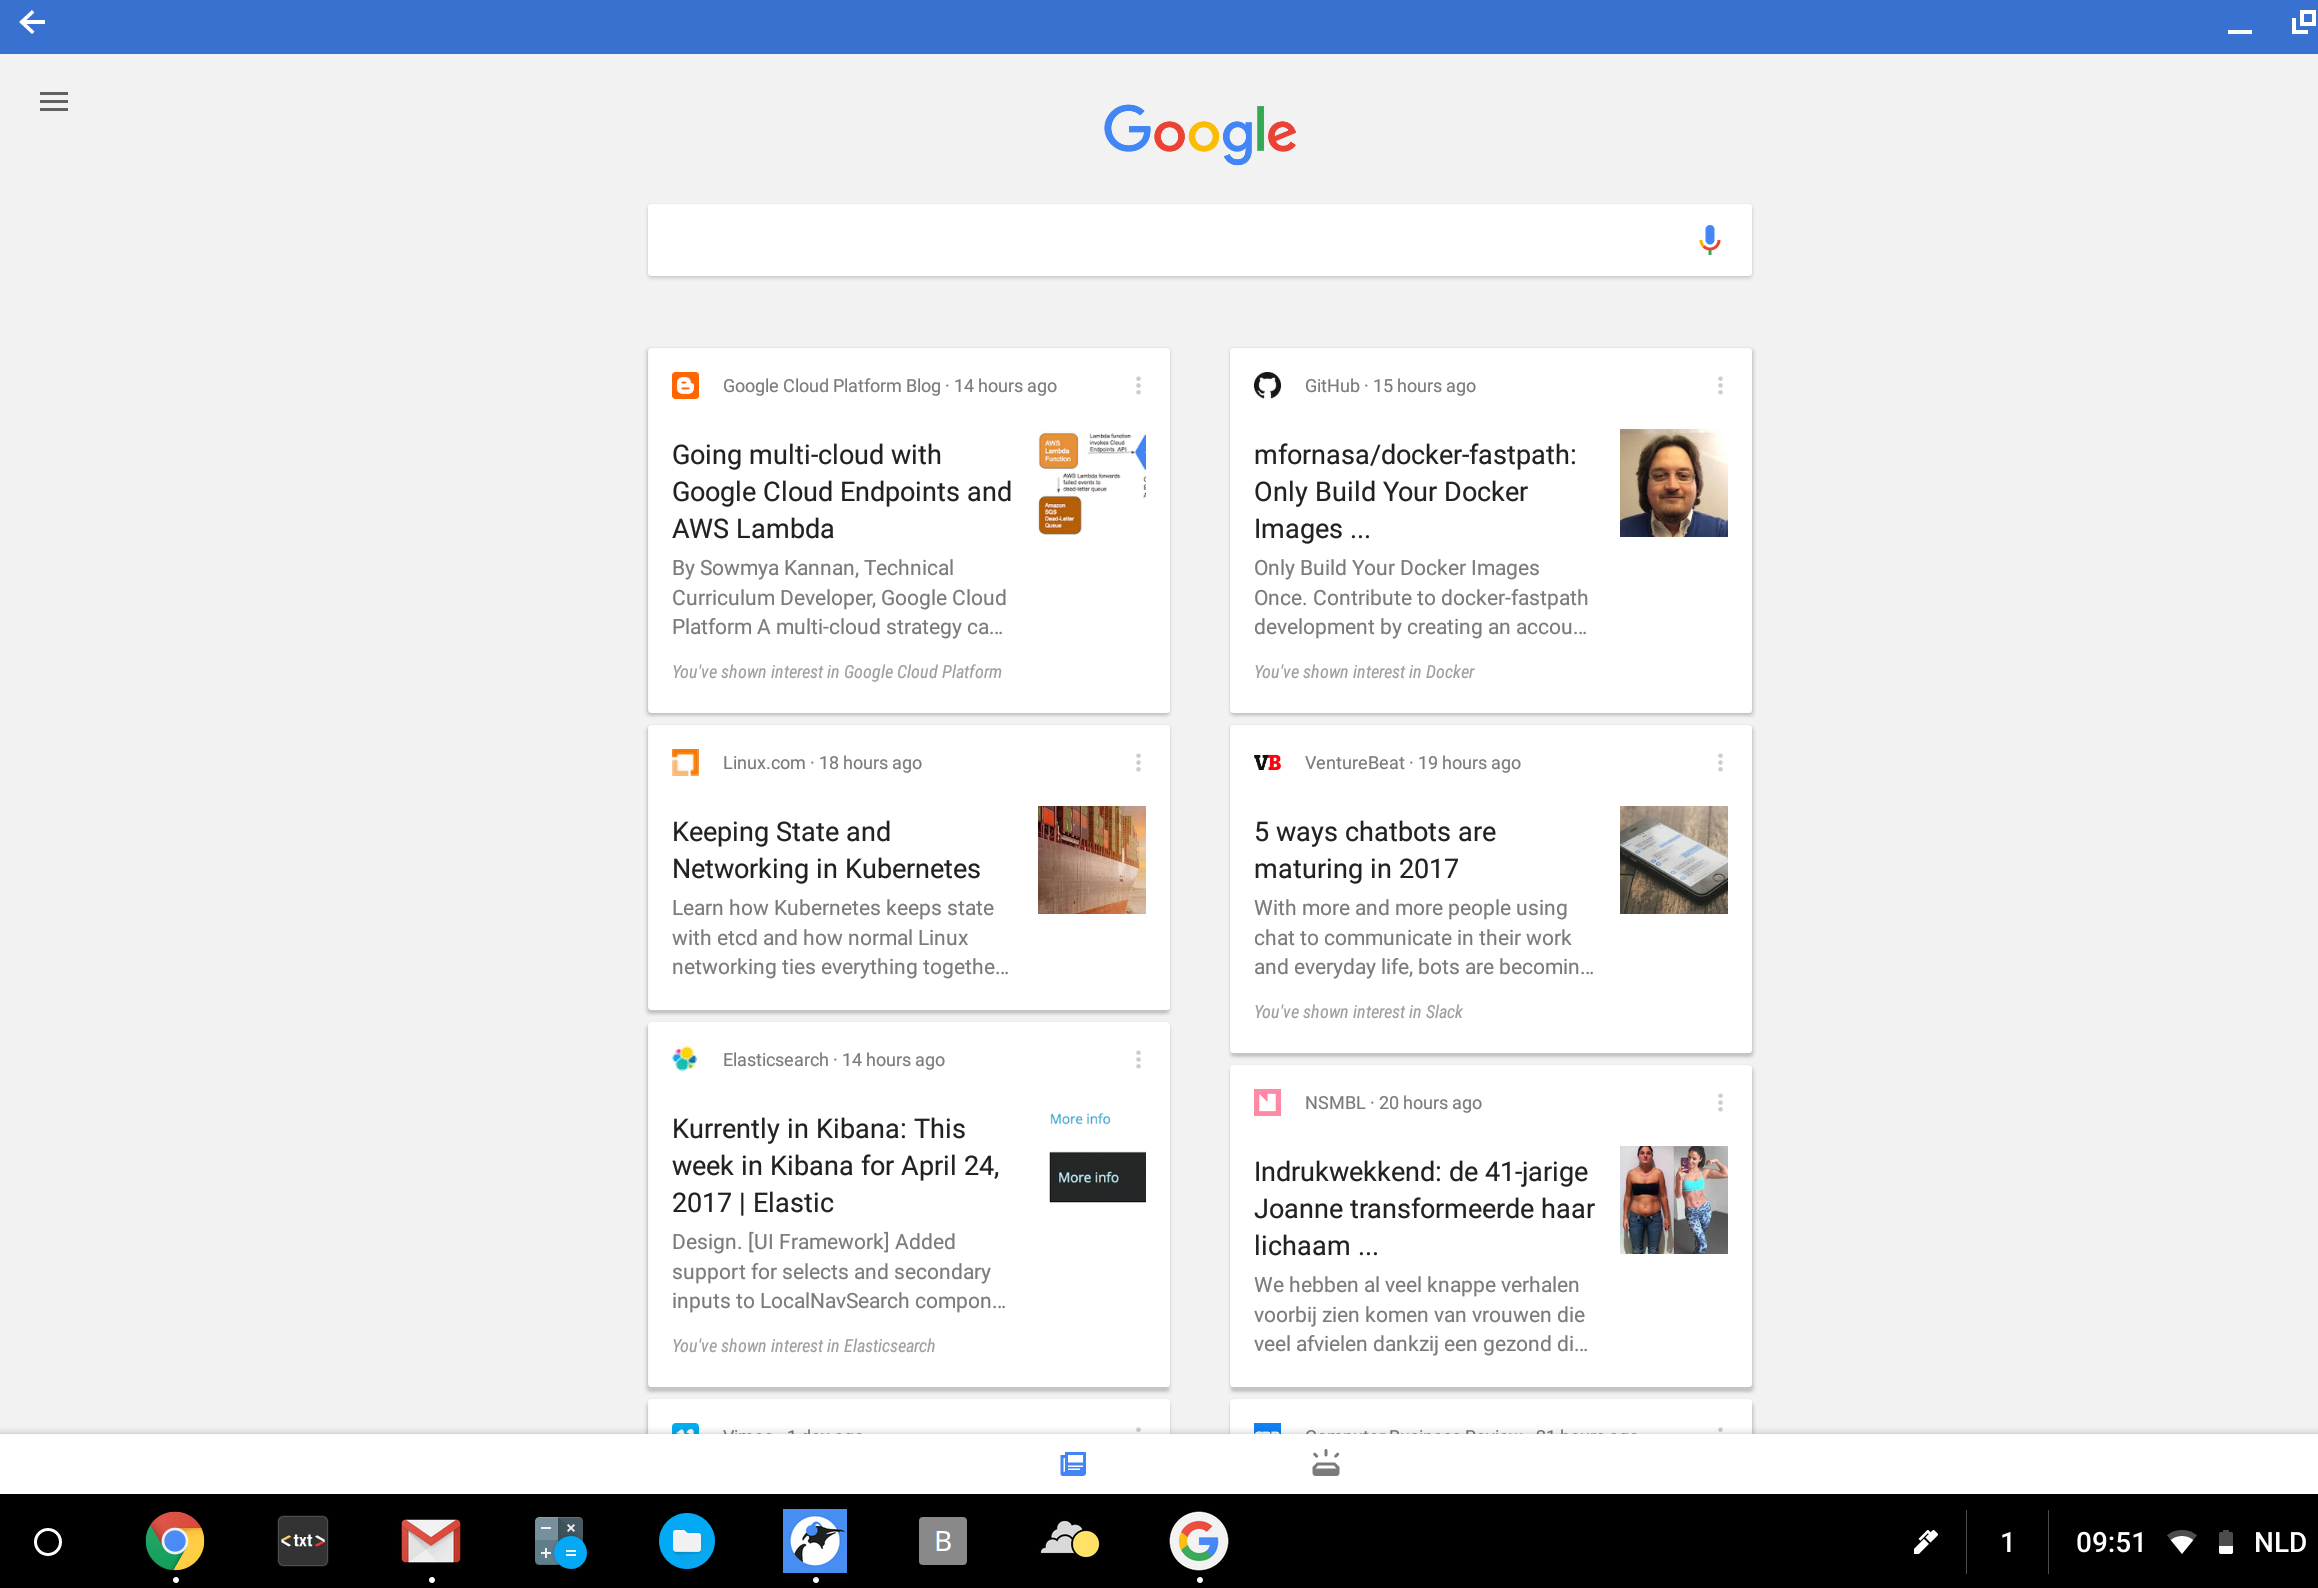Viewport: 2318px width, 1588px height.
Task: Click the Kubernetes container ship thumbnail
Action: click(1092, 860)
